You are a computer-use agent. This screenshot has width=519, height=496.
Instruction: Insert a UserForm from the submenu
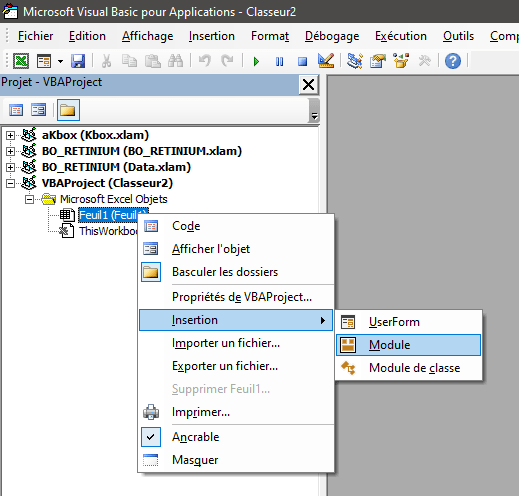coord(408,322)
